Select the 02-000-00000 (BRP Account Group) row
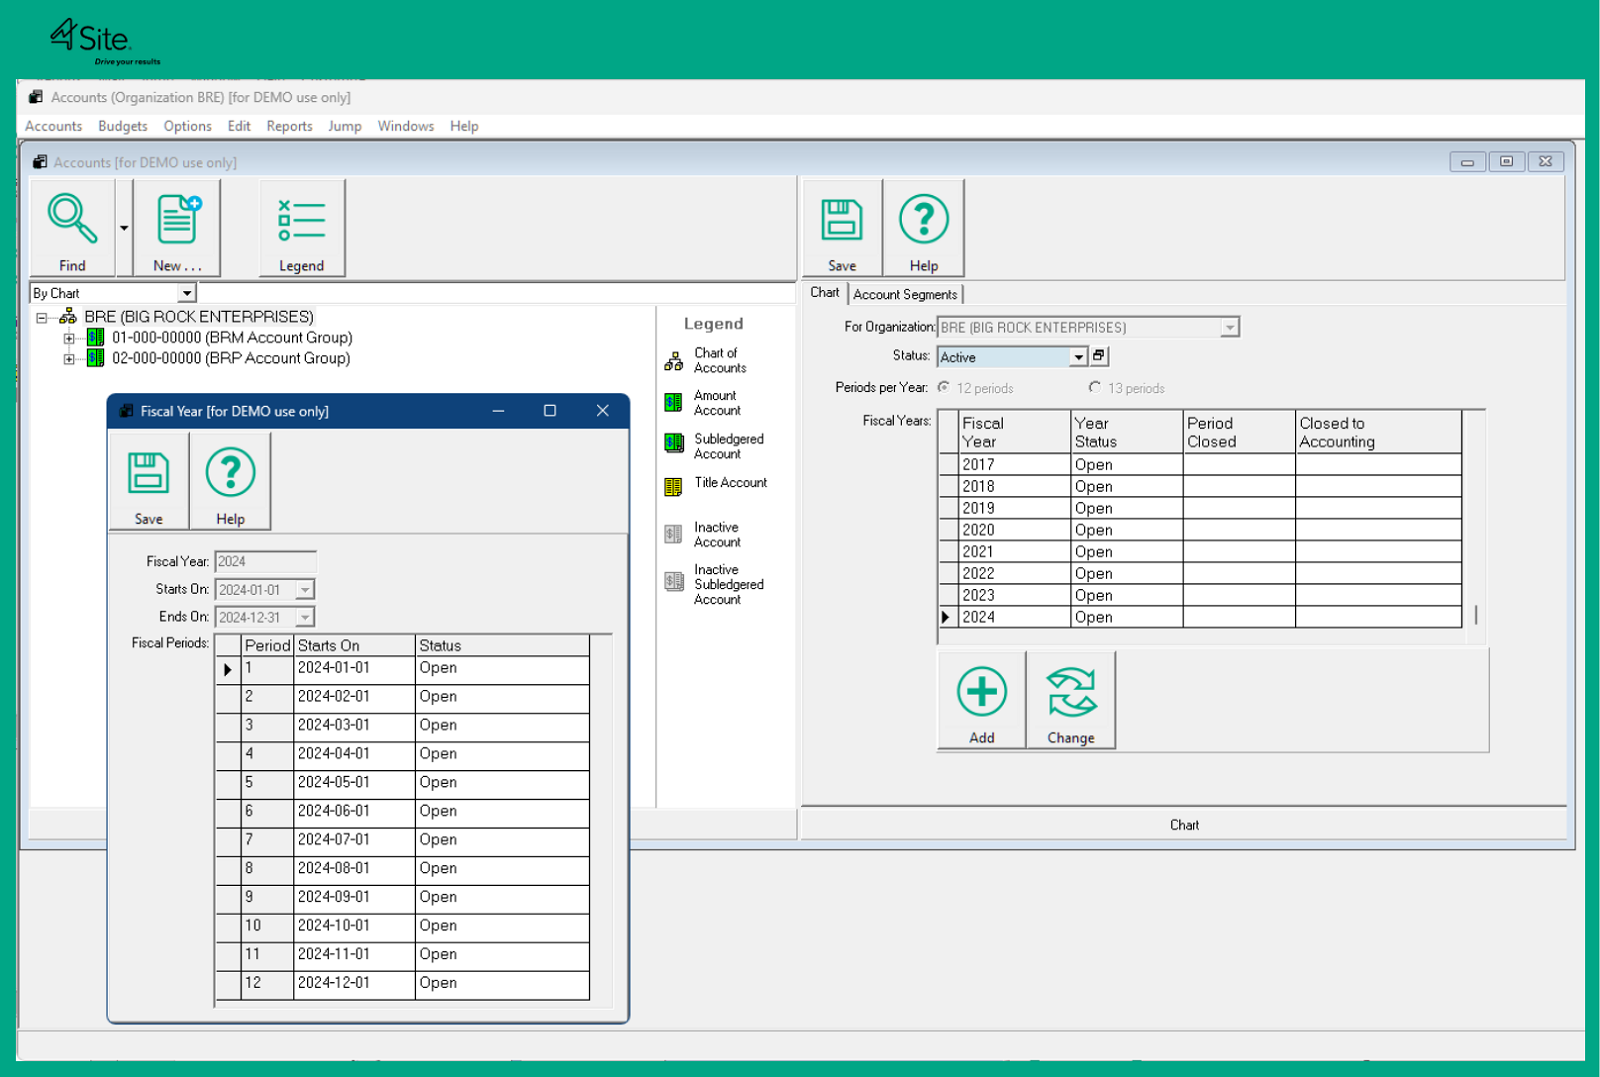This screenshot has height=1077, width=1600. (x=231, y=358)
